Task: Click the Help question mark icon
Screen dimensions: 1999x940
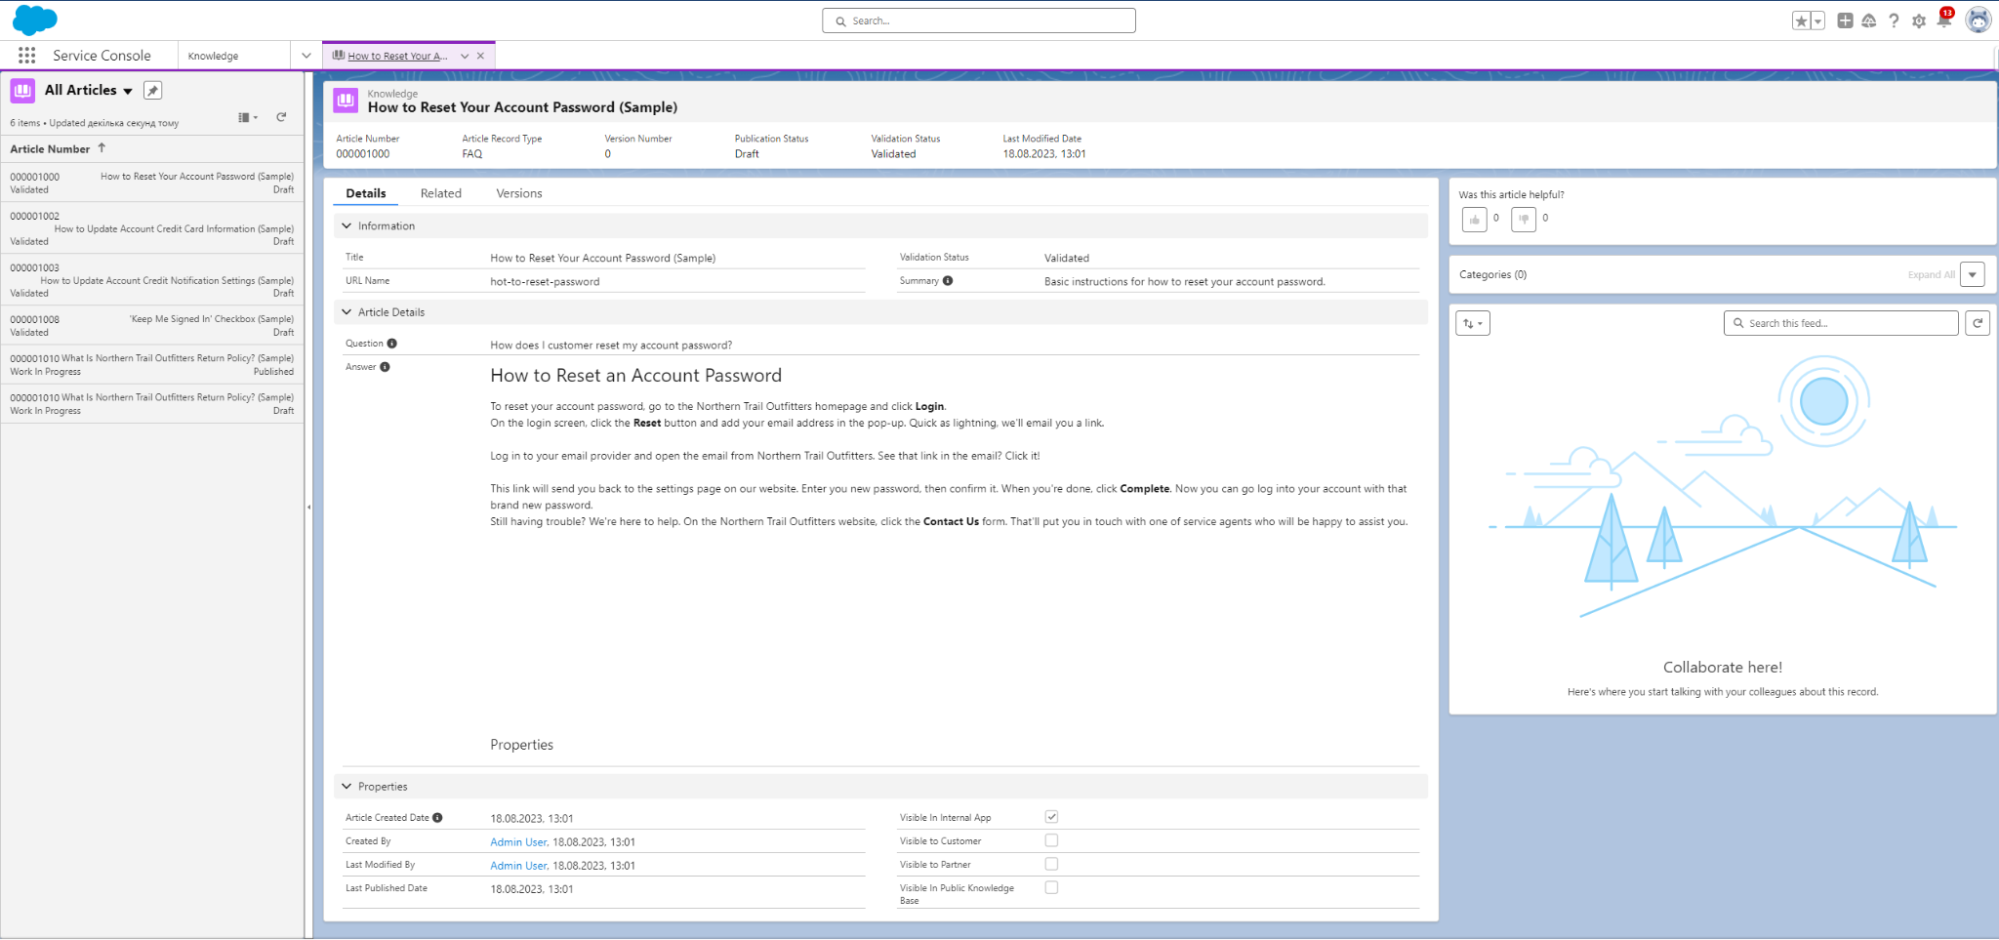Action: pos(1893,19)
